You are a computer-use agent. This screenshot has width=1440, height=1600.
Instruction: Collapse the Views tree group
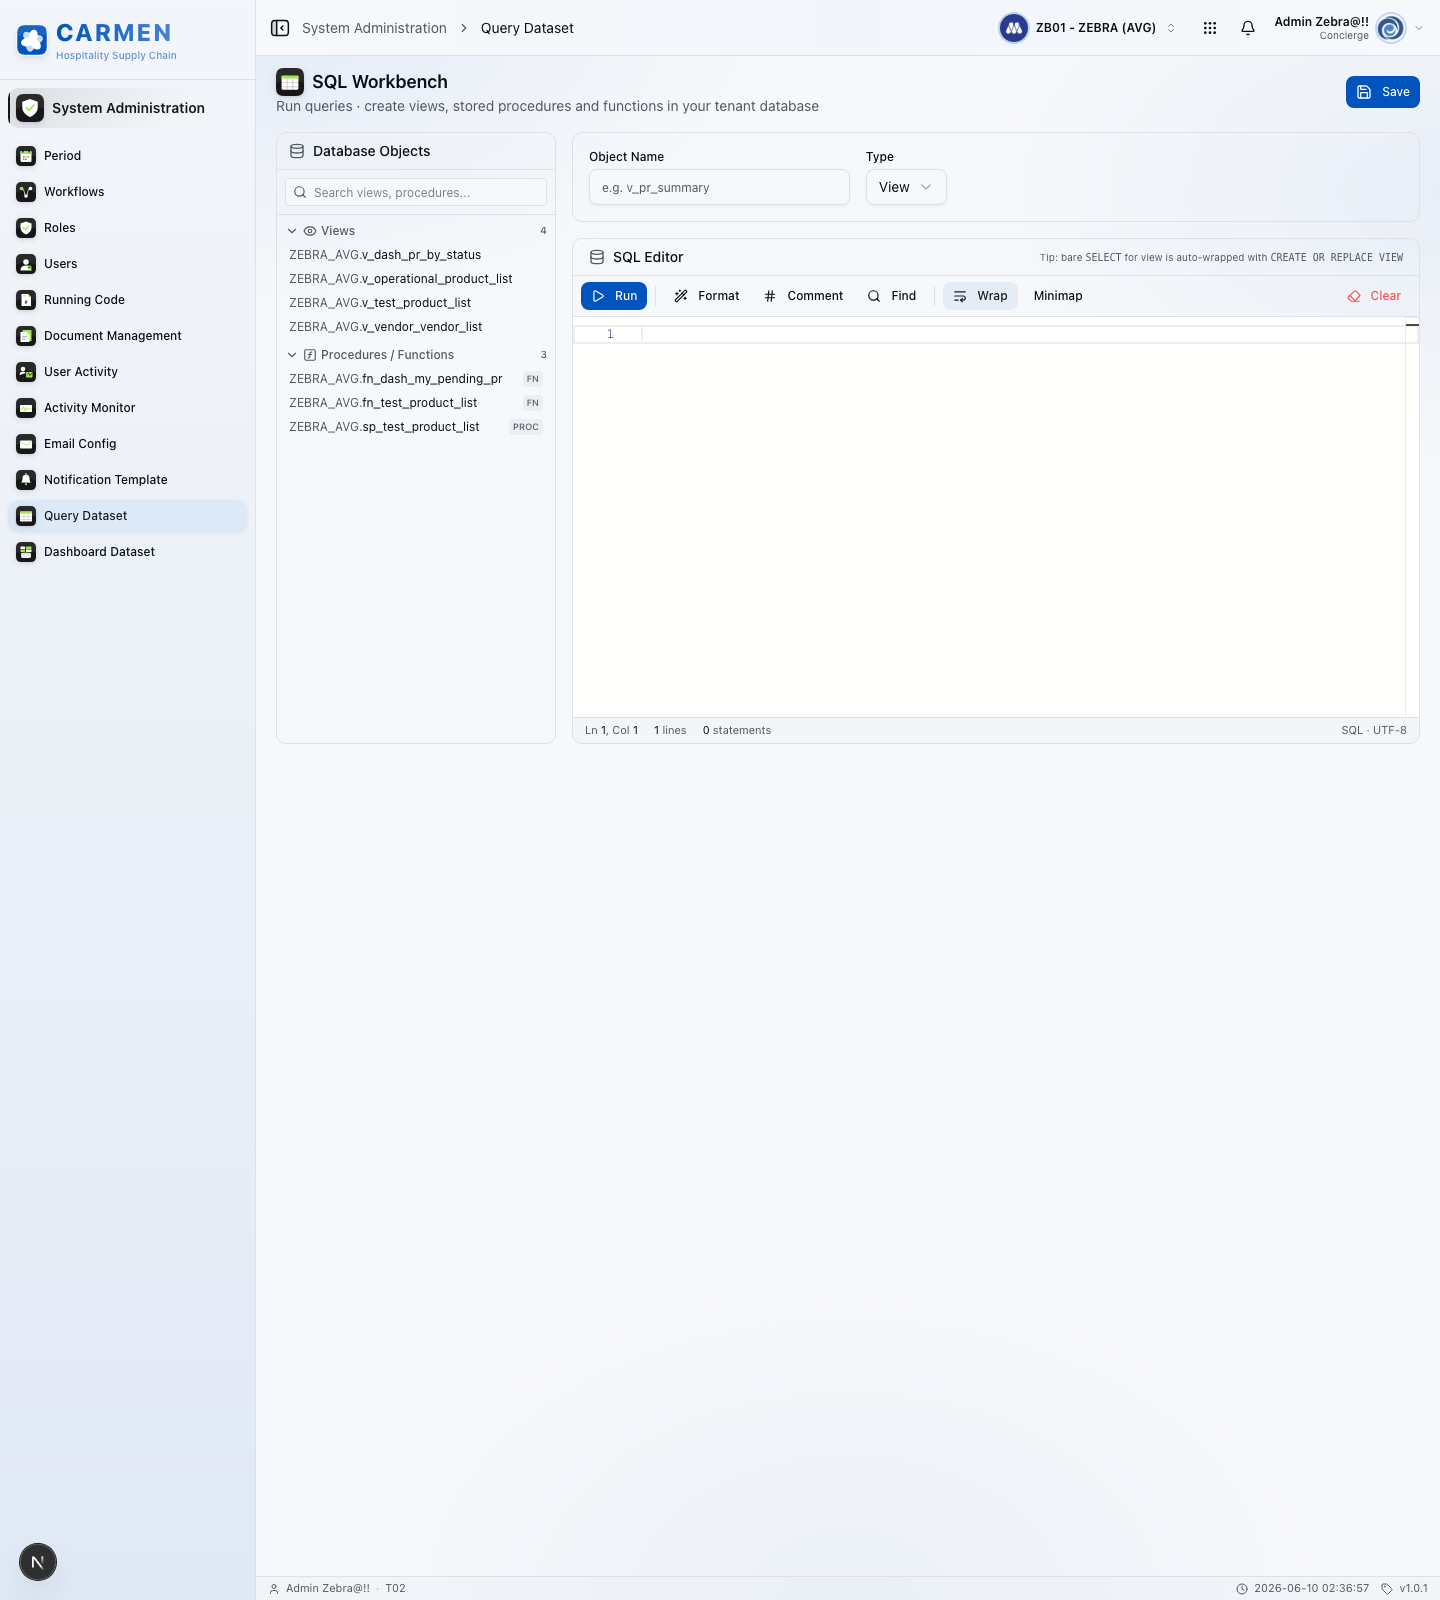[x=292, y=231]
